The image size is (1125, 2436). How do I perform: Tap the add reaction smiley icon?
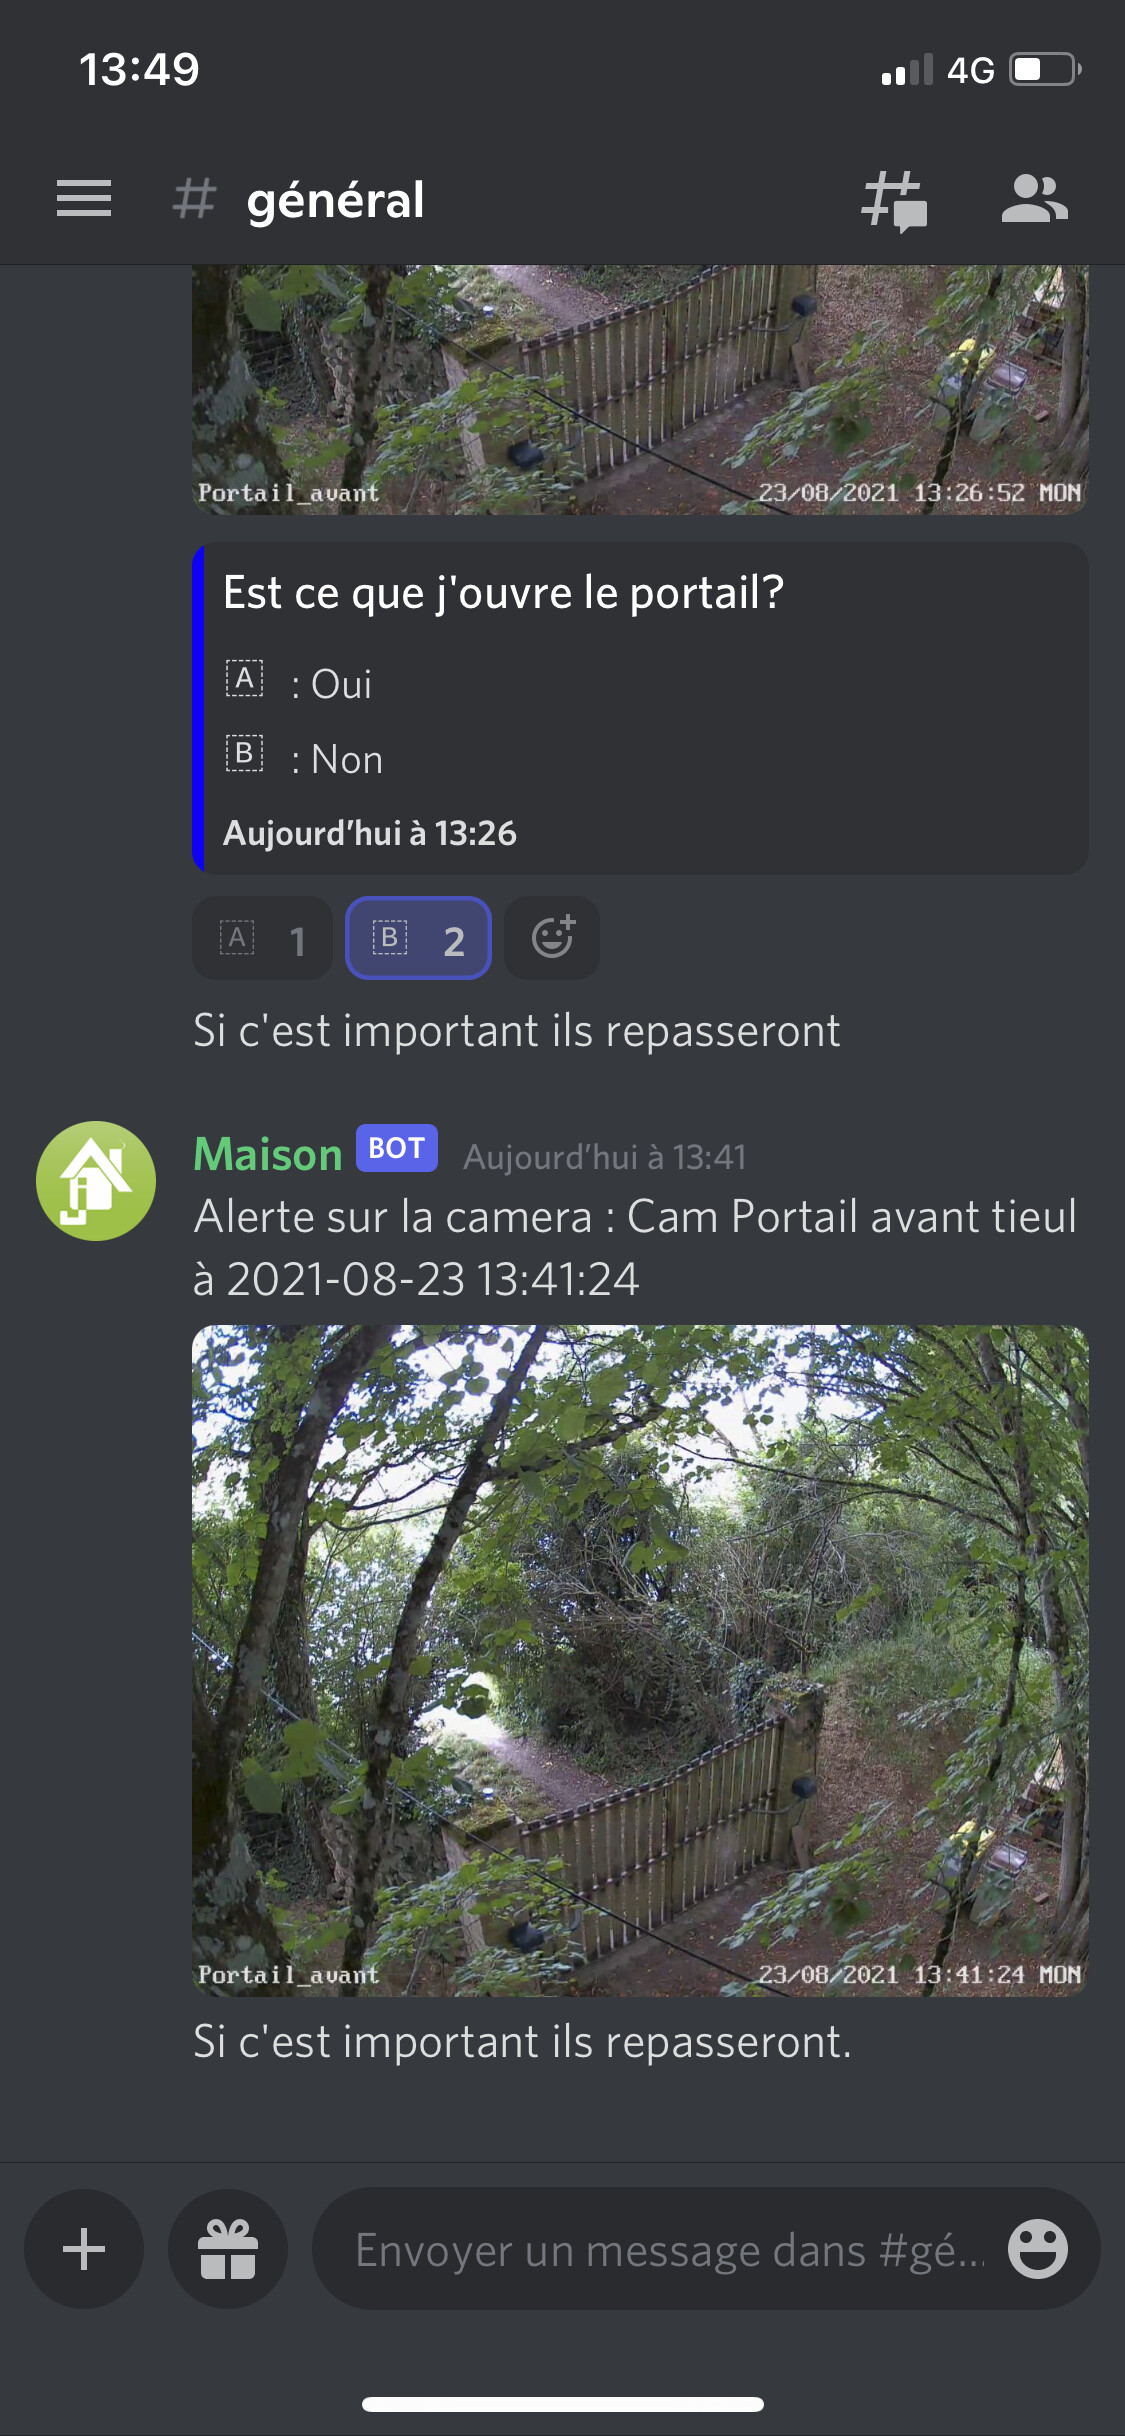click(x=552, y=938)
